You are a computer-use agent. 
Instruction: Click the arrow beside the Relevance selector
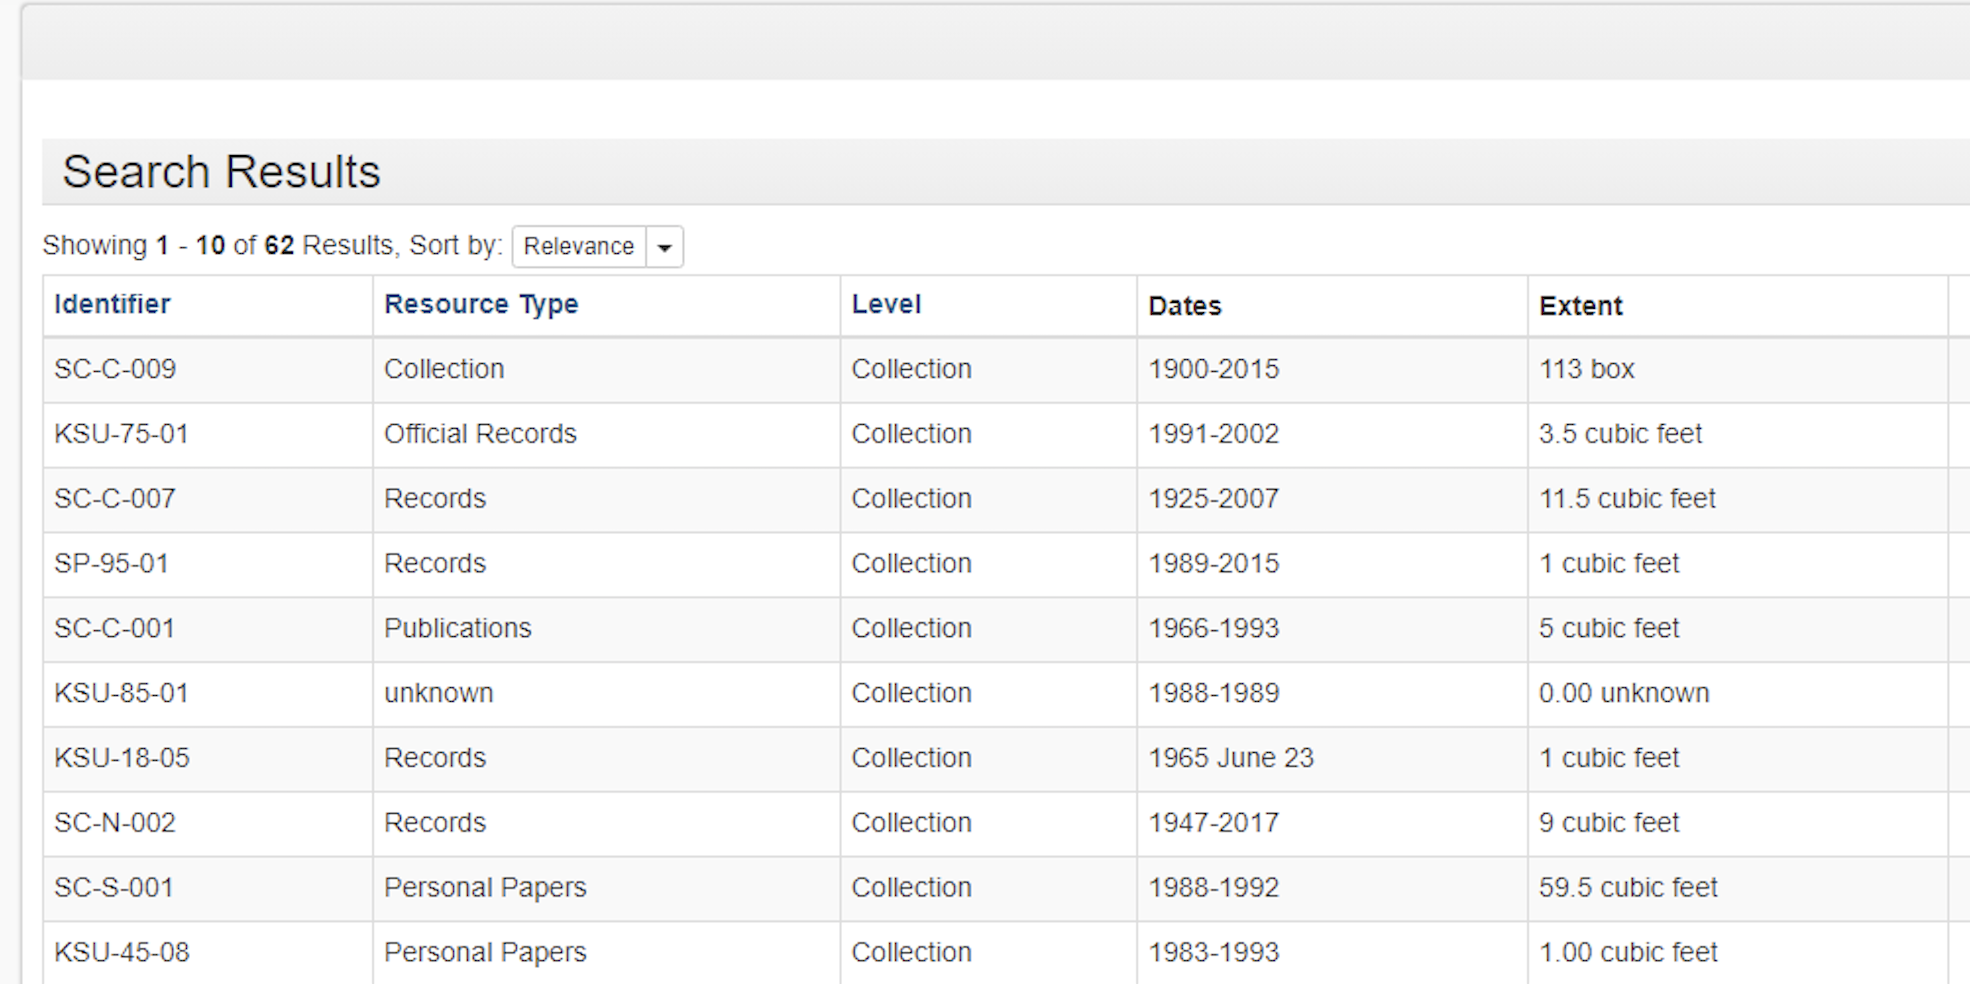(x=664, y=246)
